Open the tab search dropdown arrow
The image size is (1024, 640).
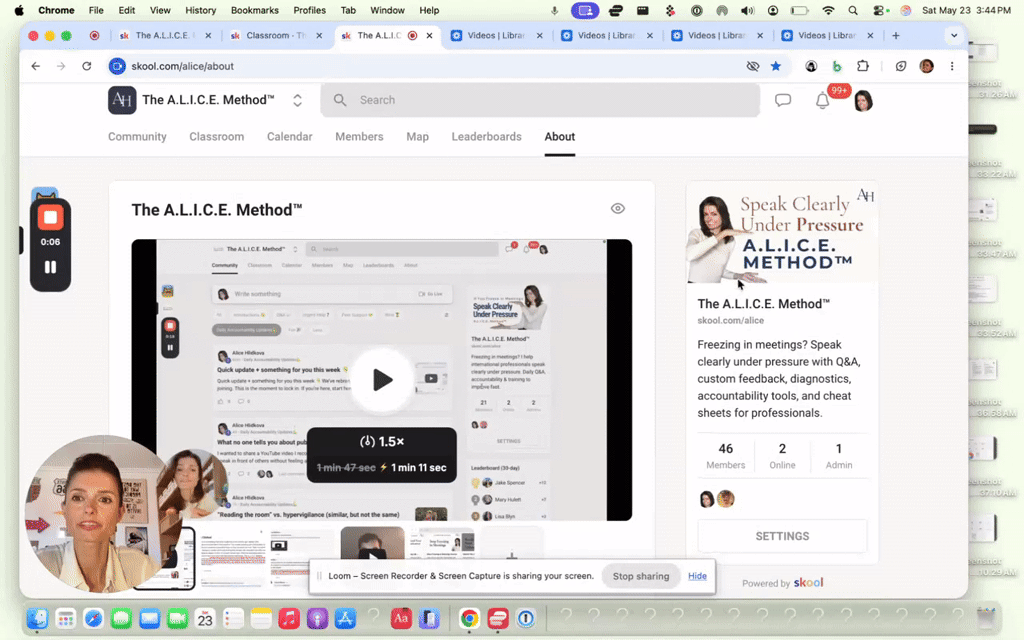(954, 36)
